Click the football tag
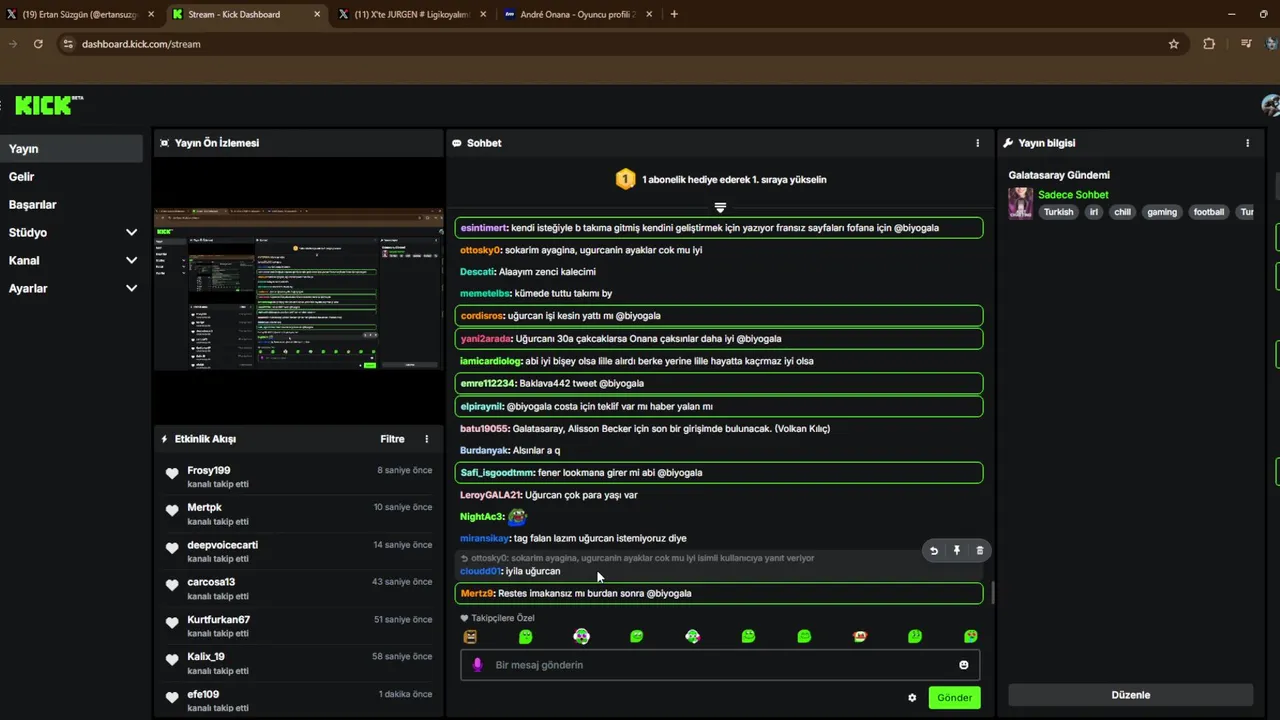Screen dimensions: 1280x720 1209,212
